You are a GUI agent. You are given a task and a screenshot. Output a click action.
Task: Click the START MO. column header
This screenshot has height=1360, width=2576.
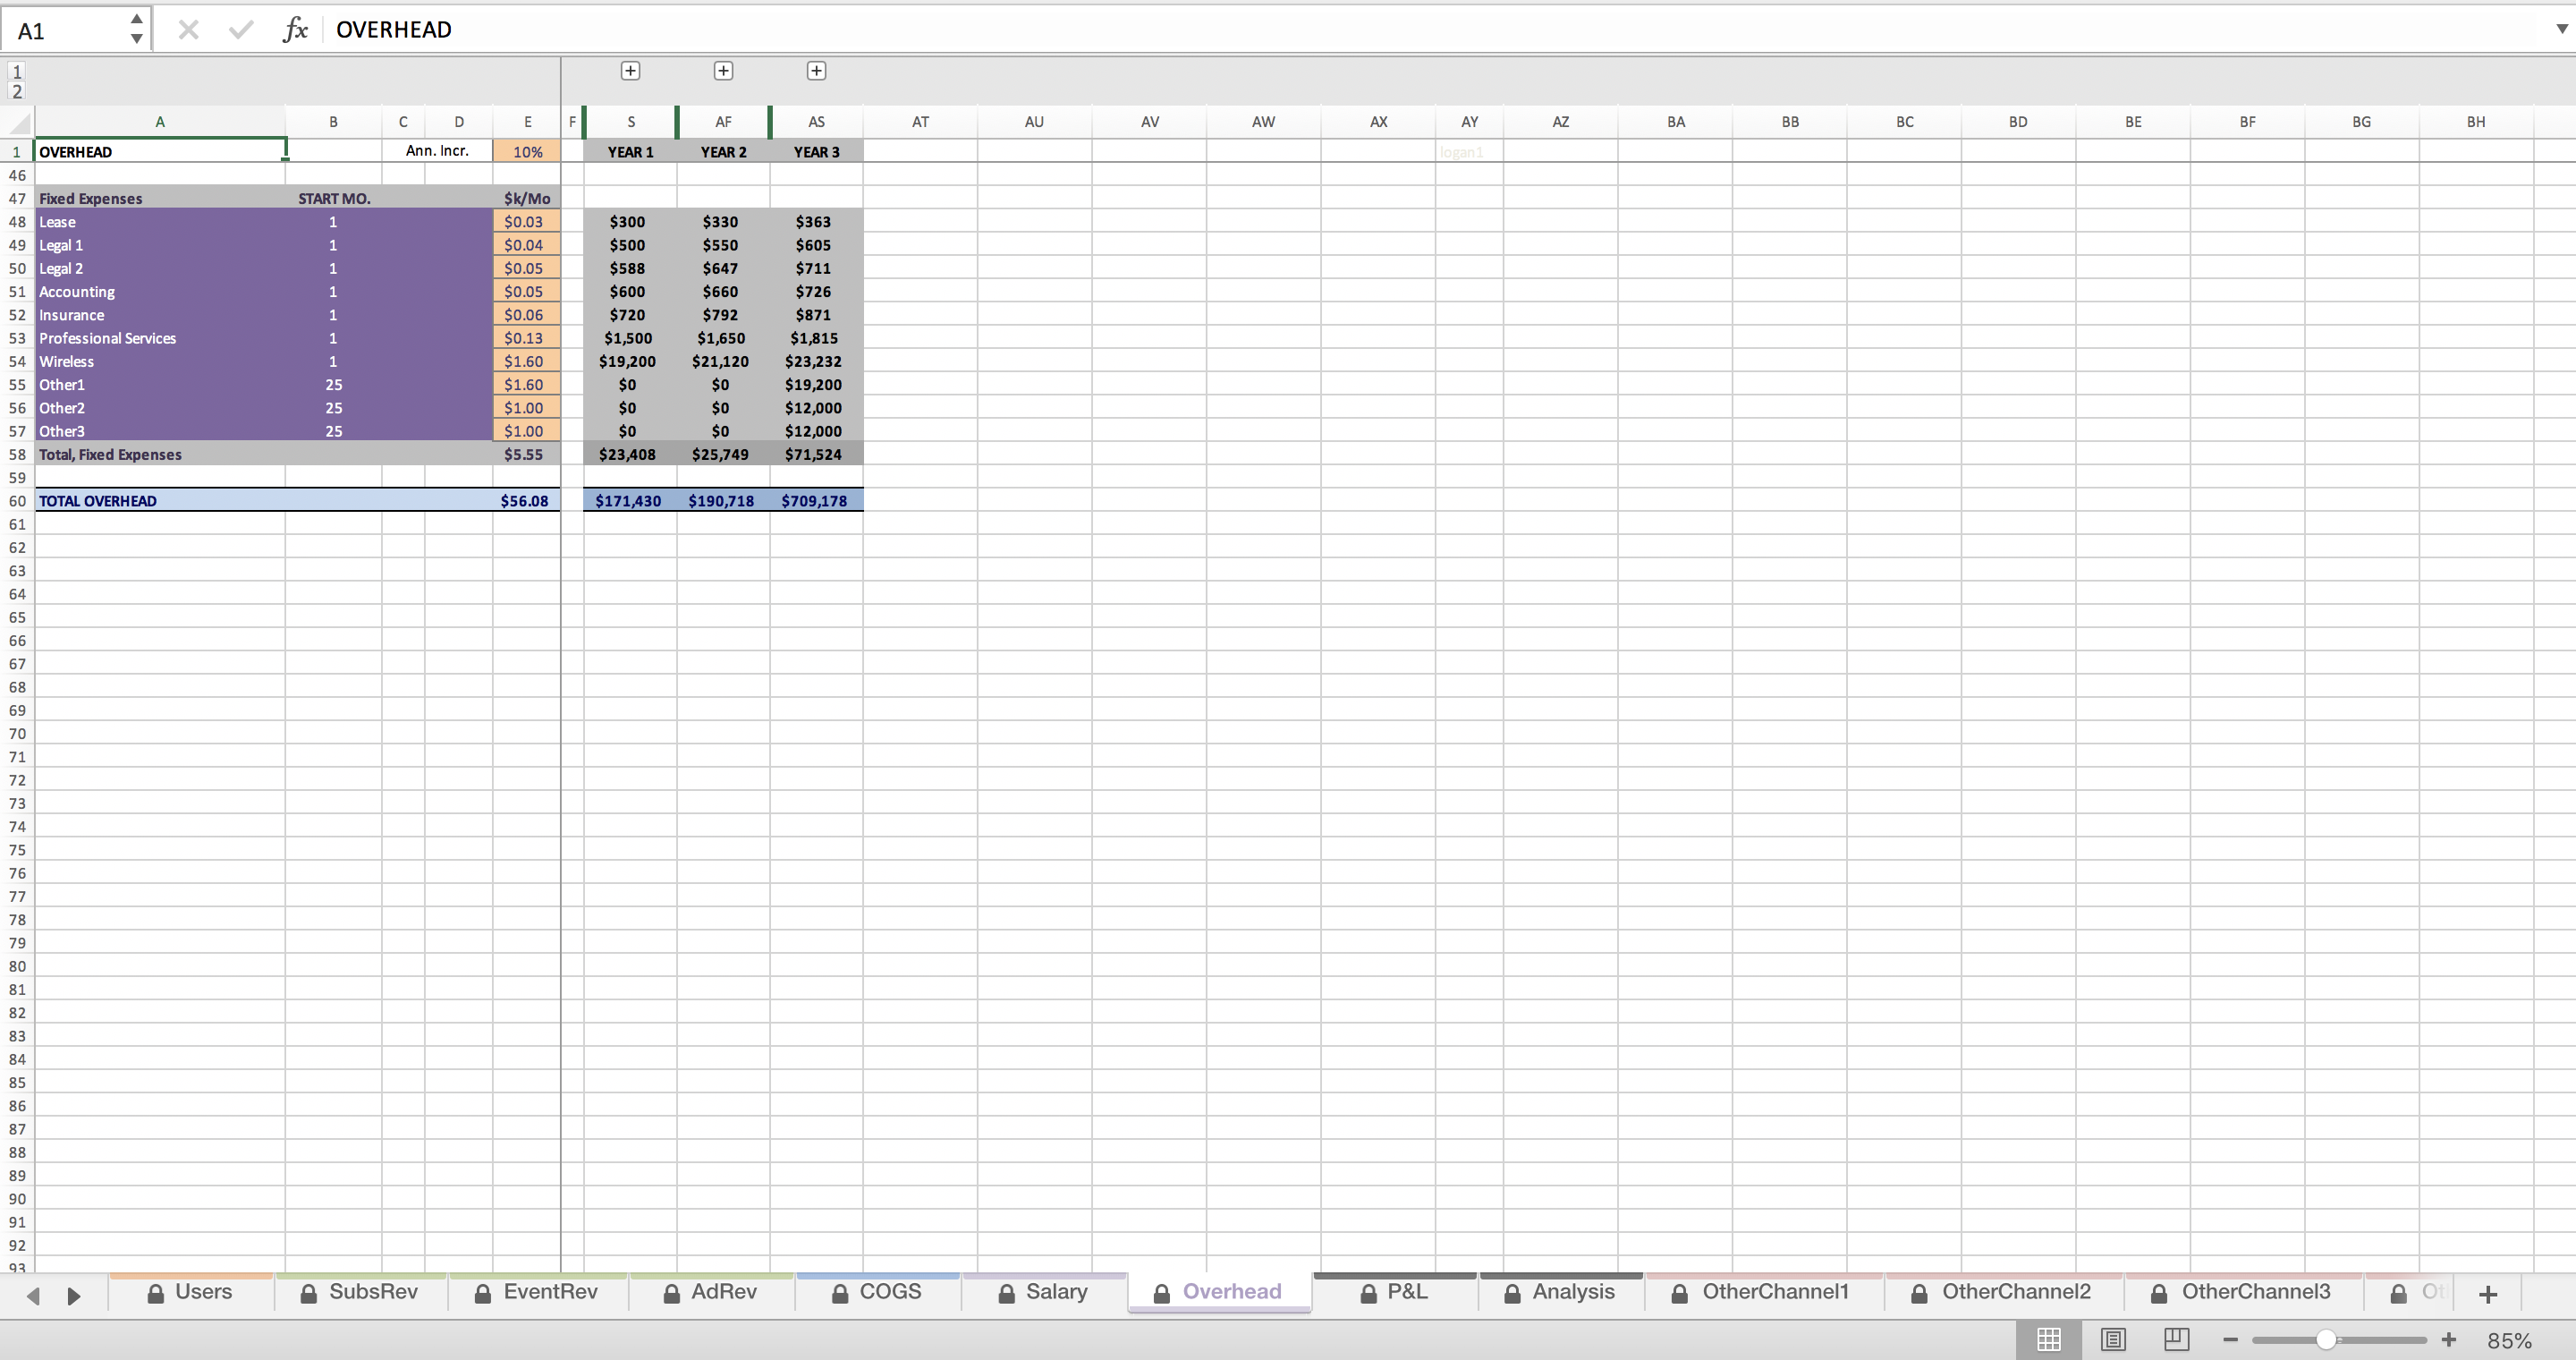[x=334, y=198]
